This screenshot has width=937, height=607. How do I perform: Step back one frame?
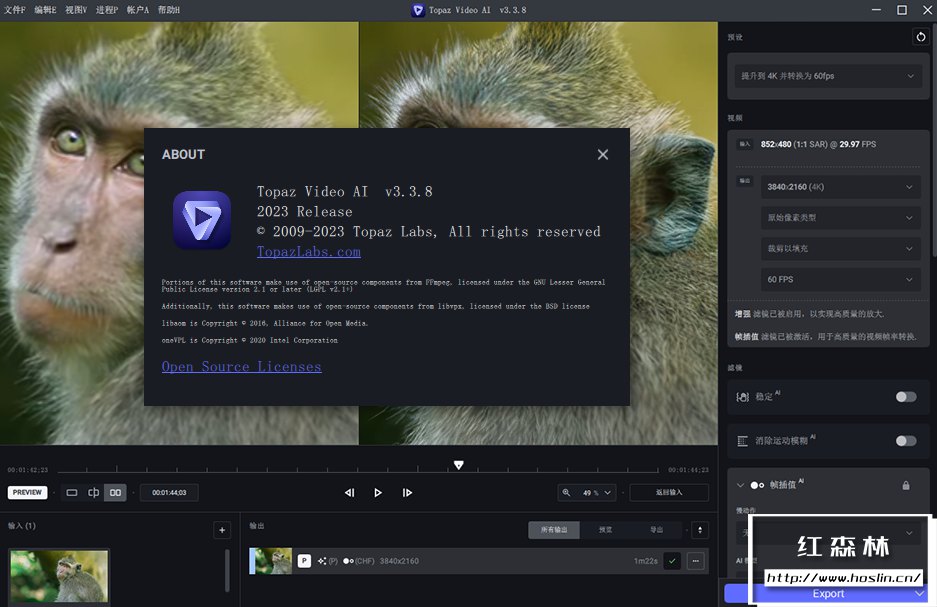350,492
